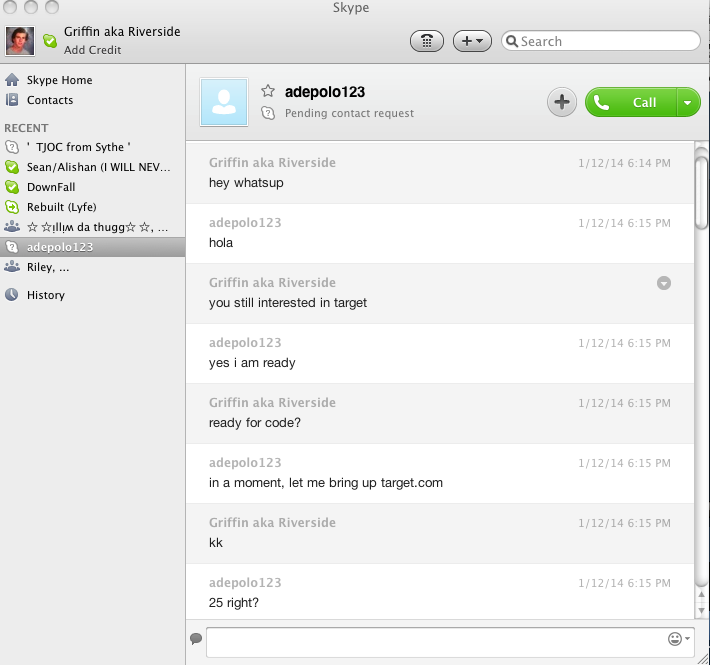Select adepolo123 in the recent list

coord(93,247)
